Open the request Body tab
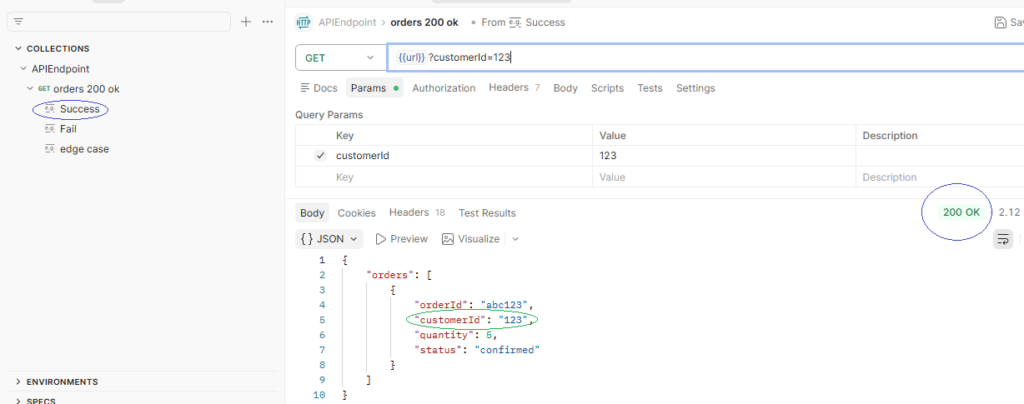The image size is (1024, 404). click(566, 88)
